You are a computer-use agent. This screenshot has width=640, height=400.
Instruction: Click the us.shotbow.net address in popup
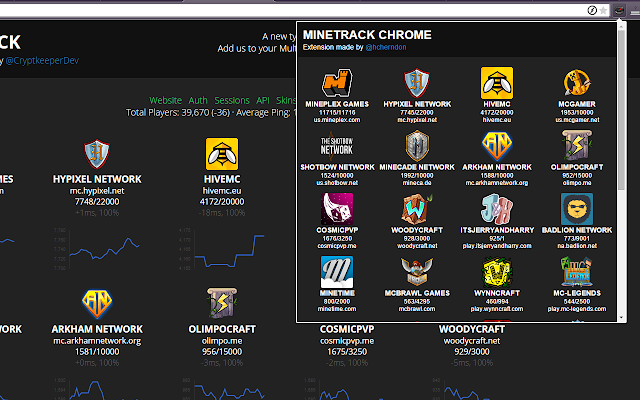pos(337,183)
